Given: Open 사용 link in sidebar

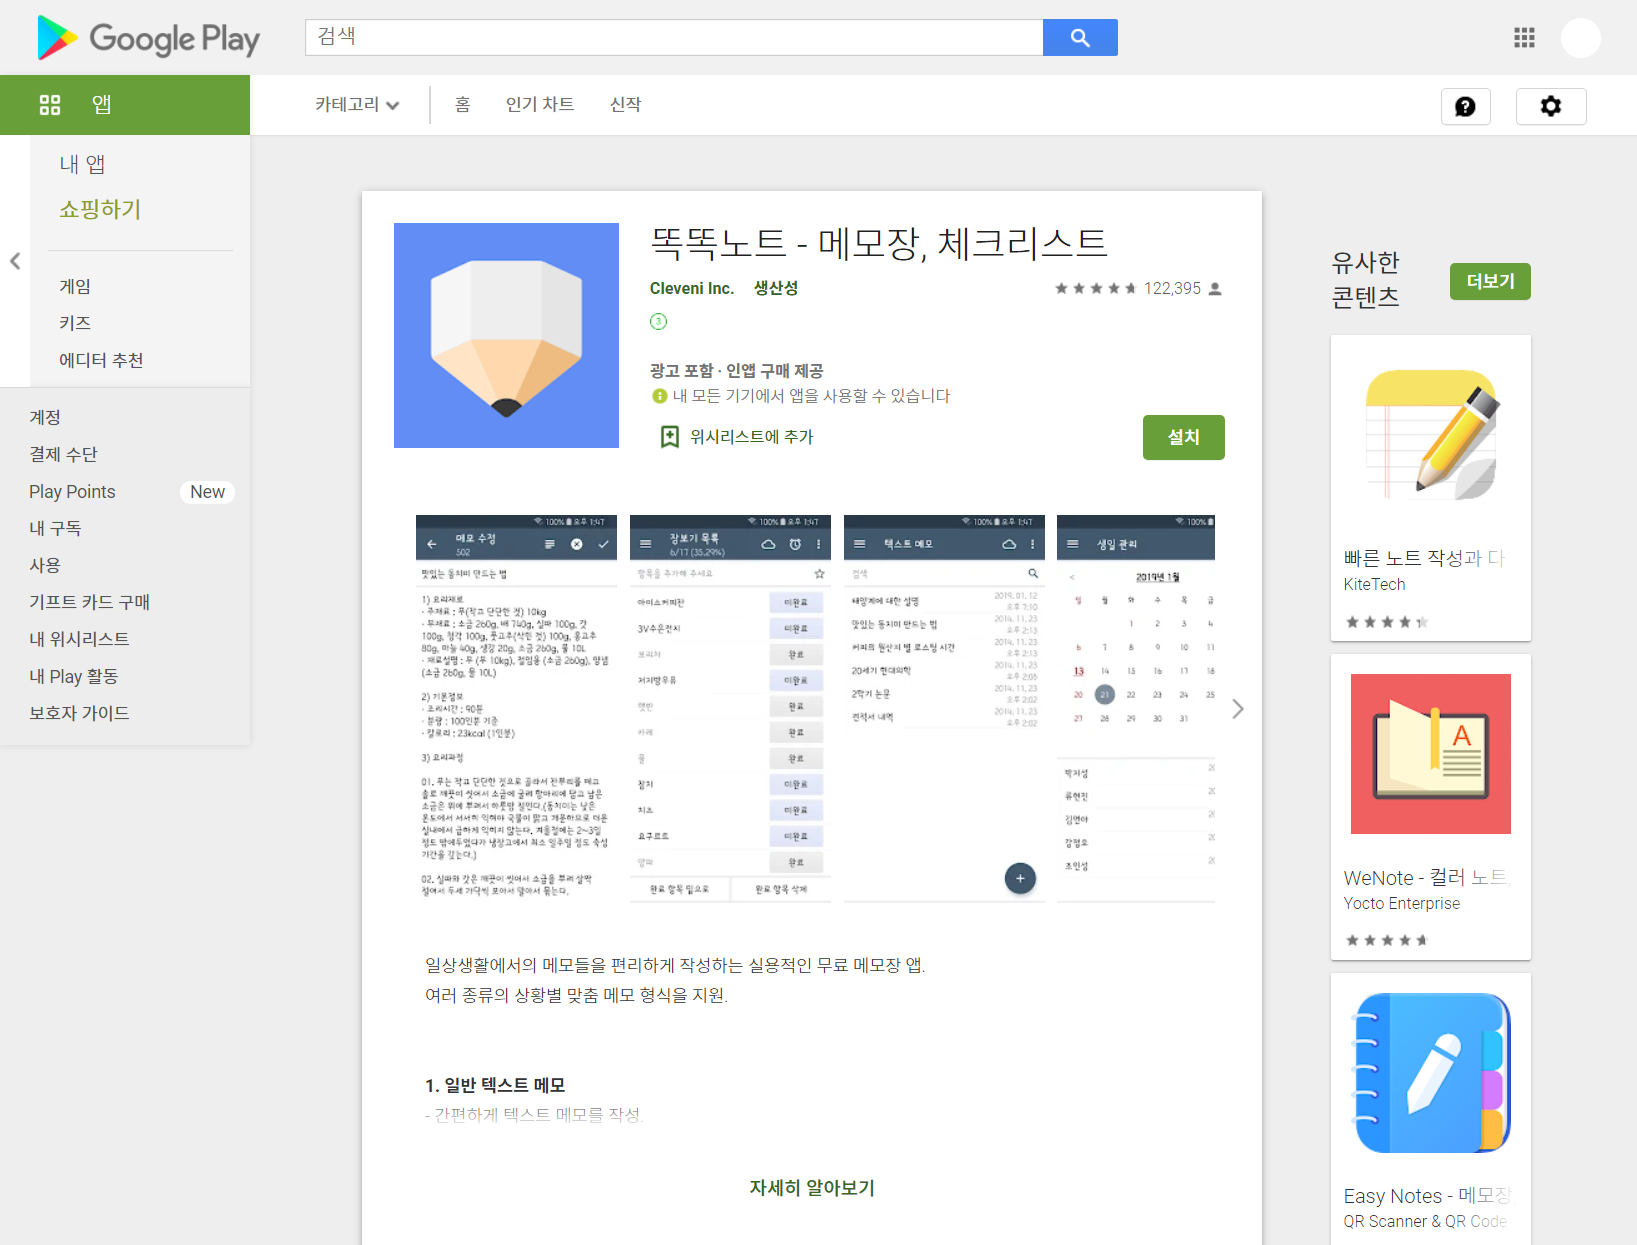Looking at the screenshot, I should [45, 565].
